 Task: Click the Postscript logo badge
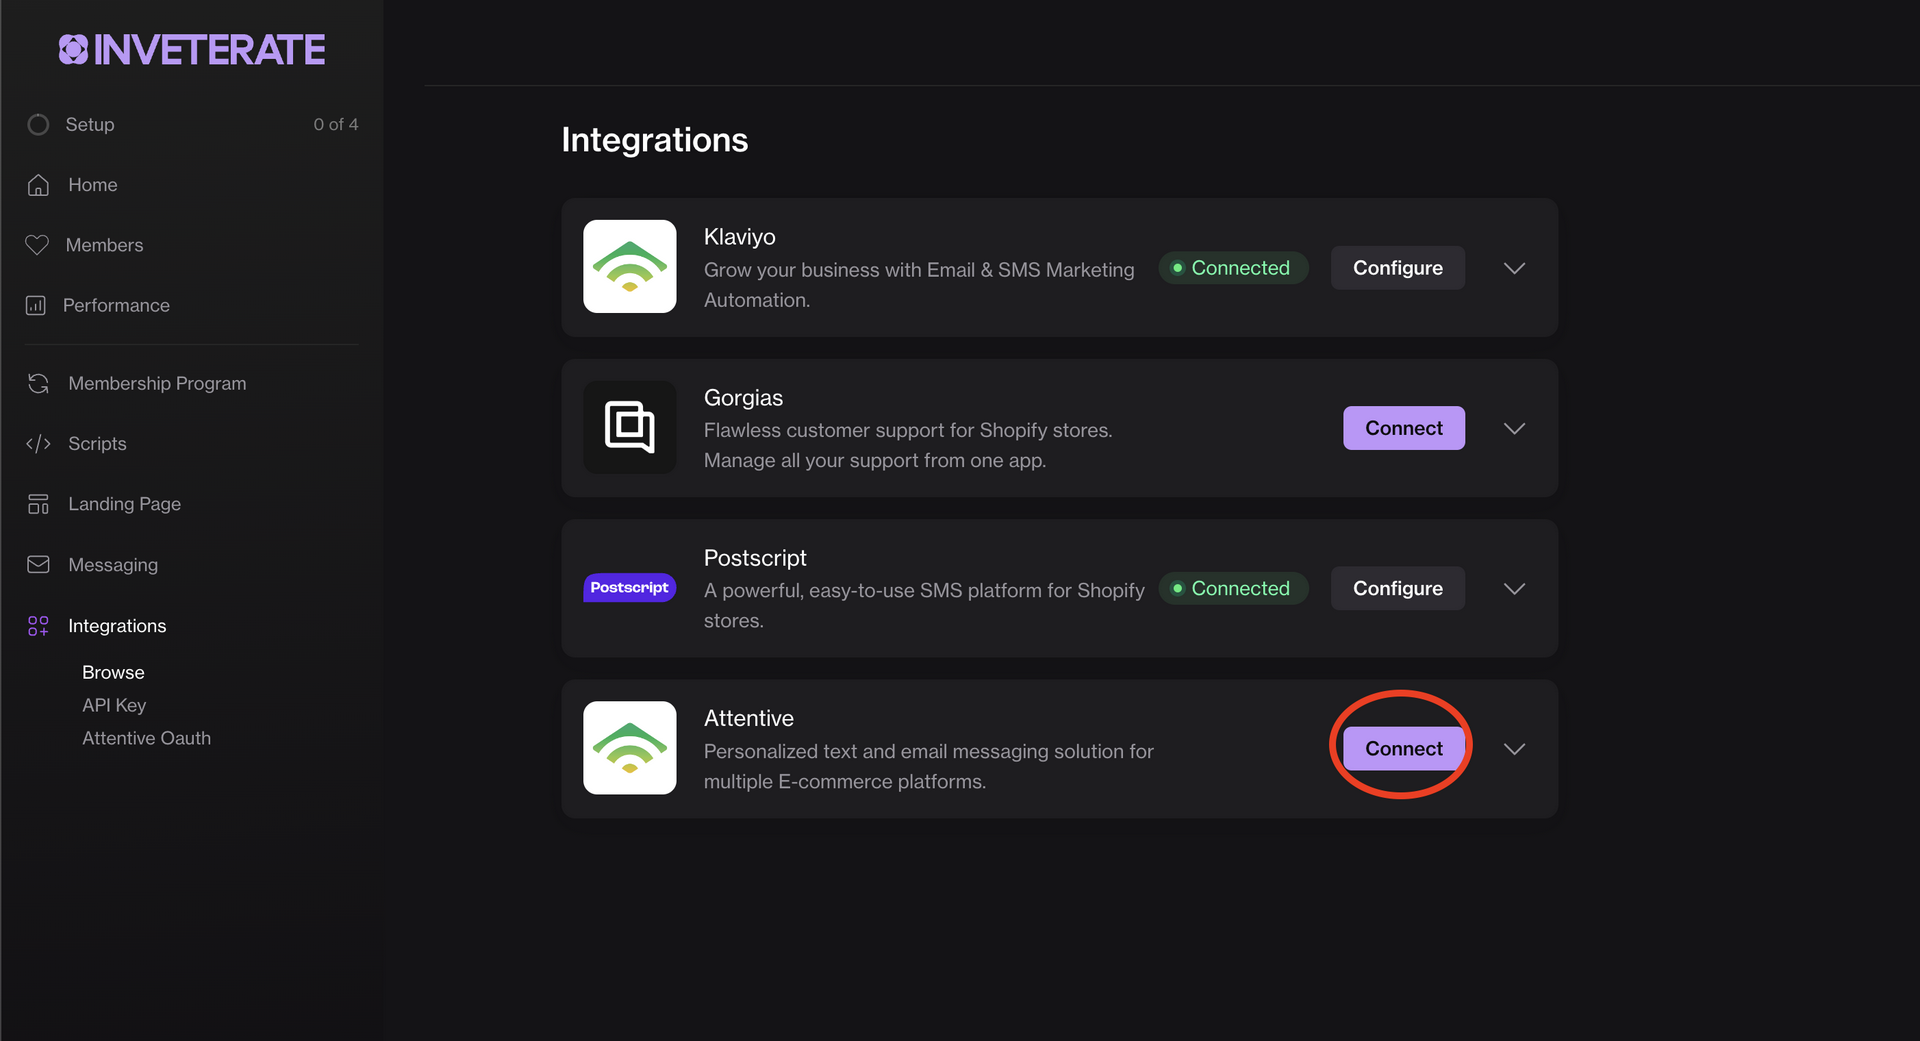(629, 588)
